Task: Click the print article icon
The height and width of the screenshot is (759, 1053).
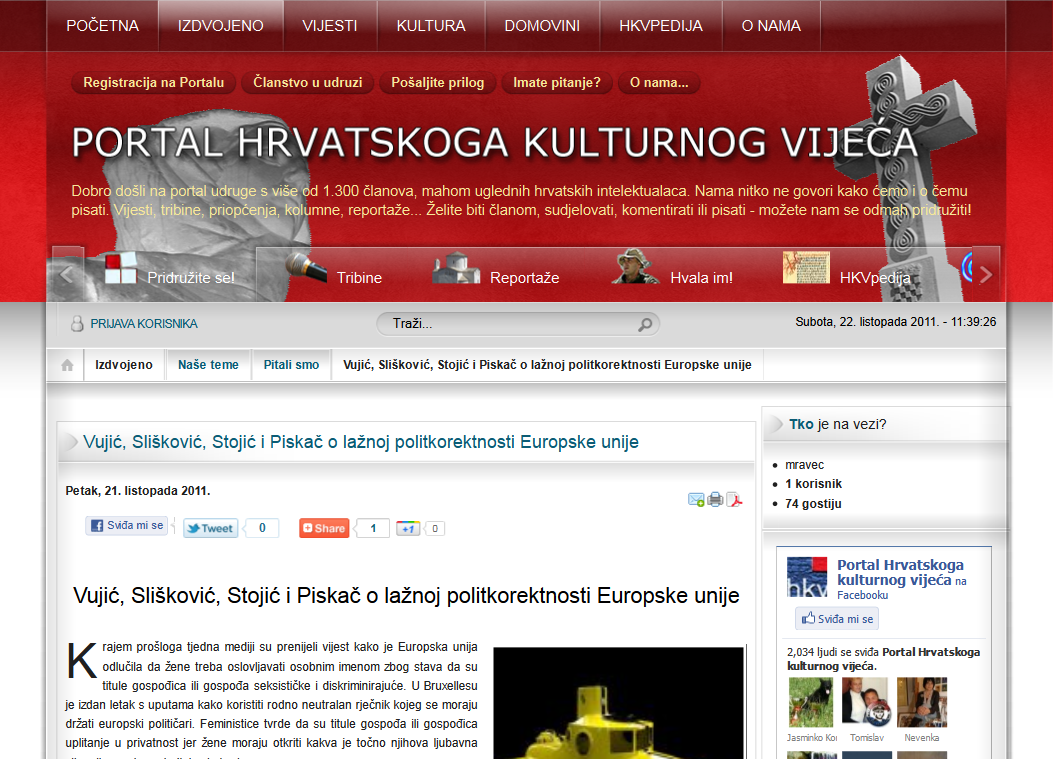Action: 715,500
